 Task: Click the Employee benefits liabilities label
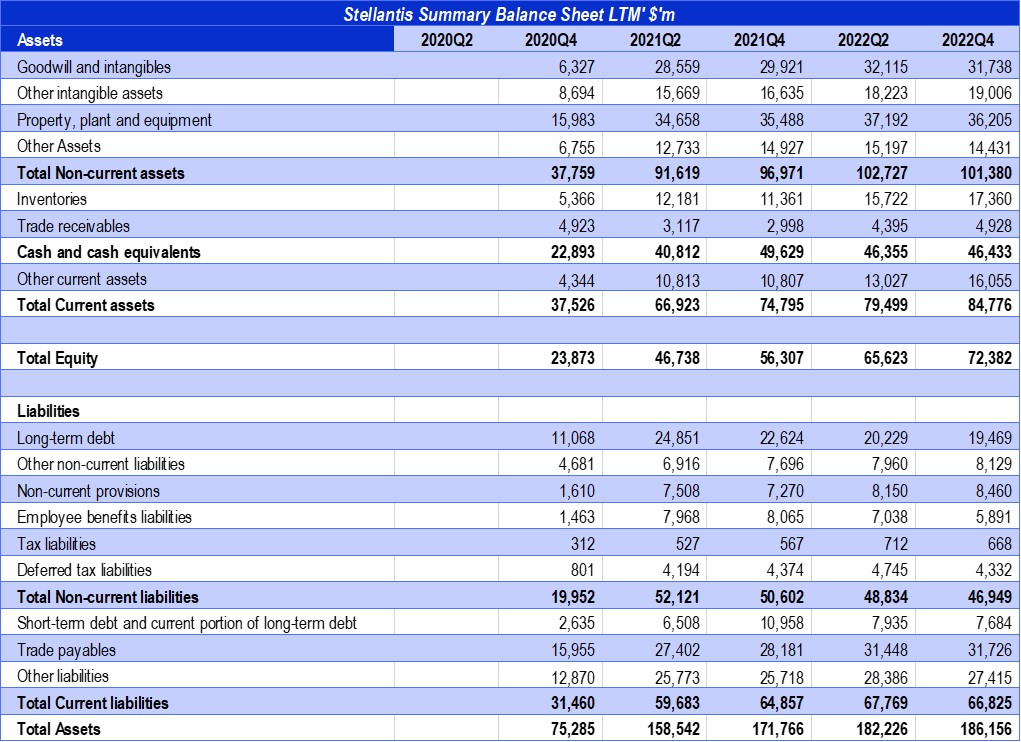point(104,517)
